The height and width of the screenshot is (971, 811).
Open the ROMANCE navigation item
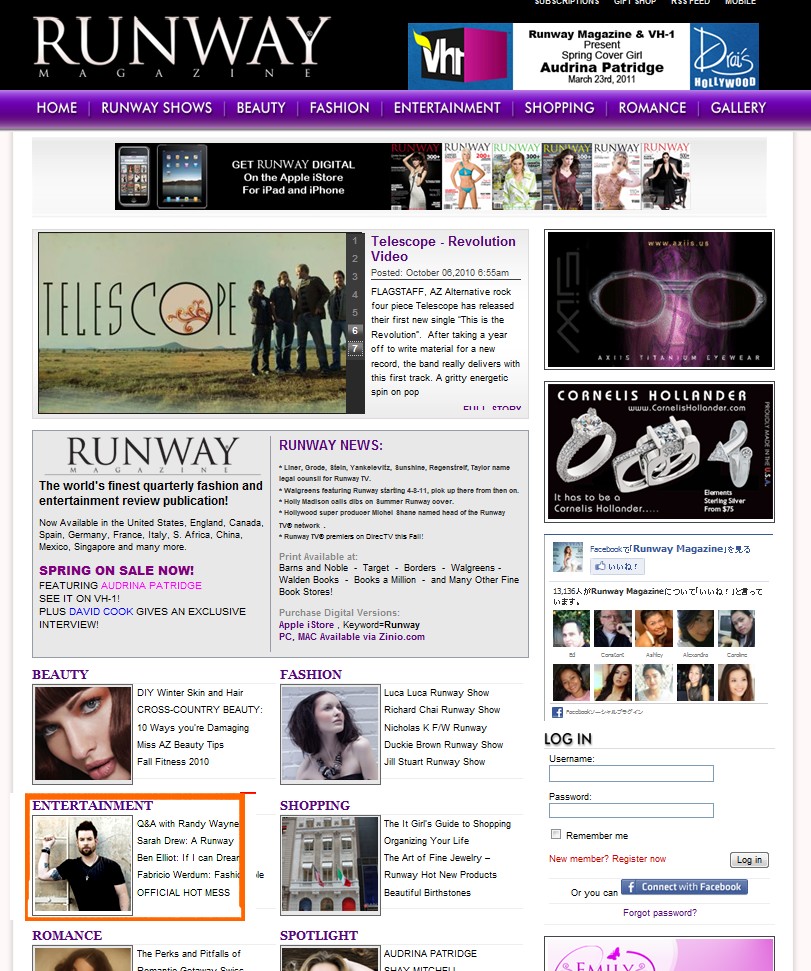coord(653,108)
